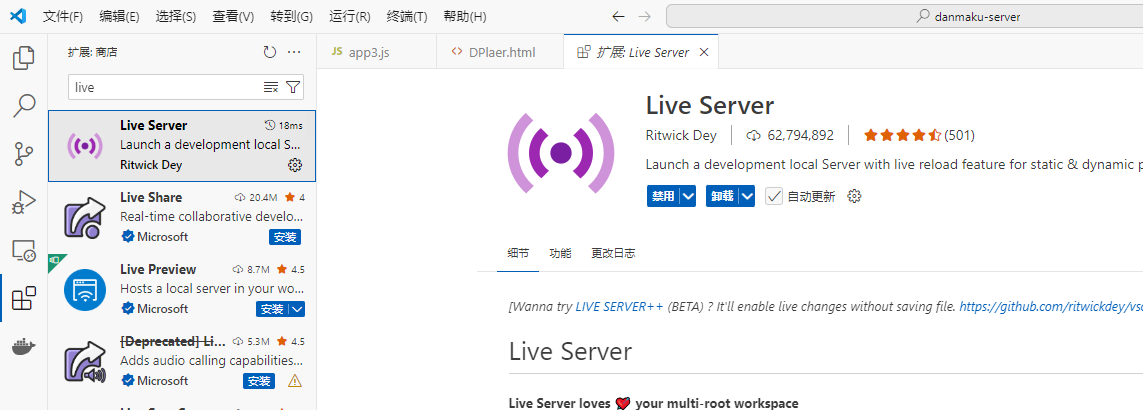Click the Live Share extension icon
Screen dimensions: 1143x410
85,218
